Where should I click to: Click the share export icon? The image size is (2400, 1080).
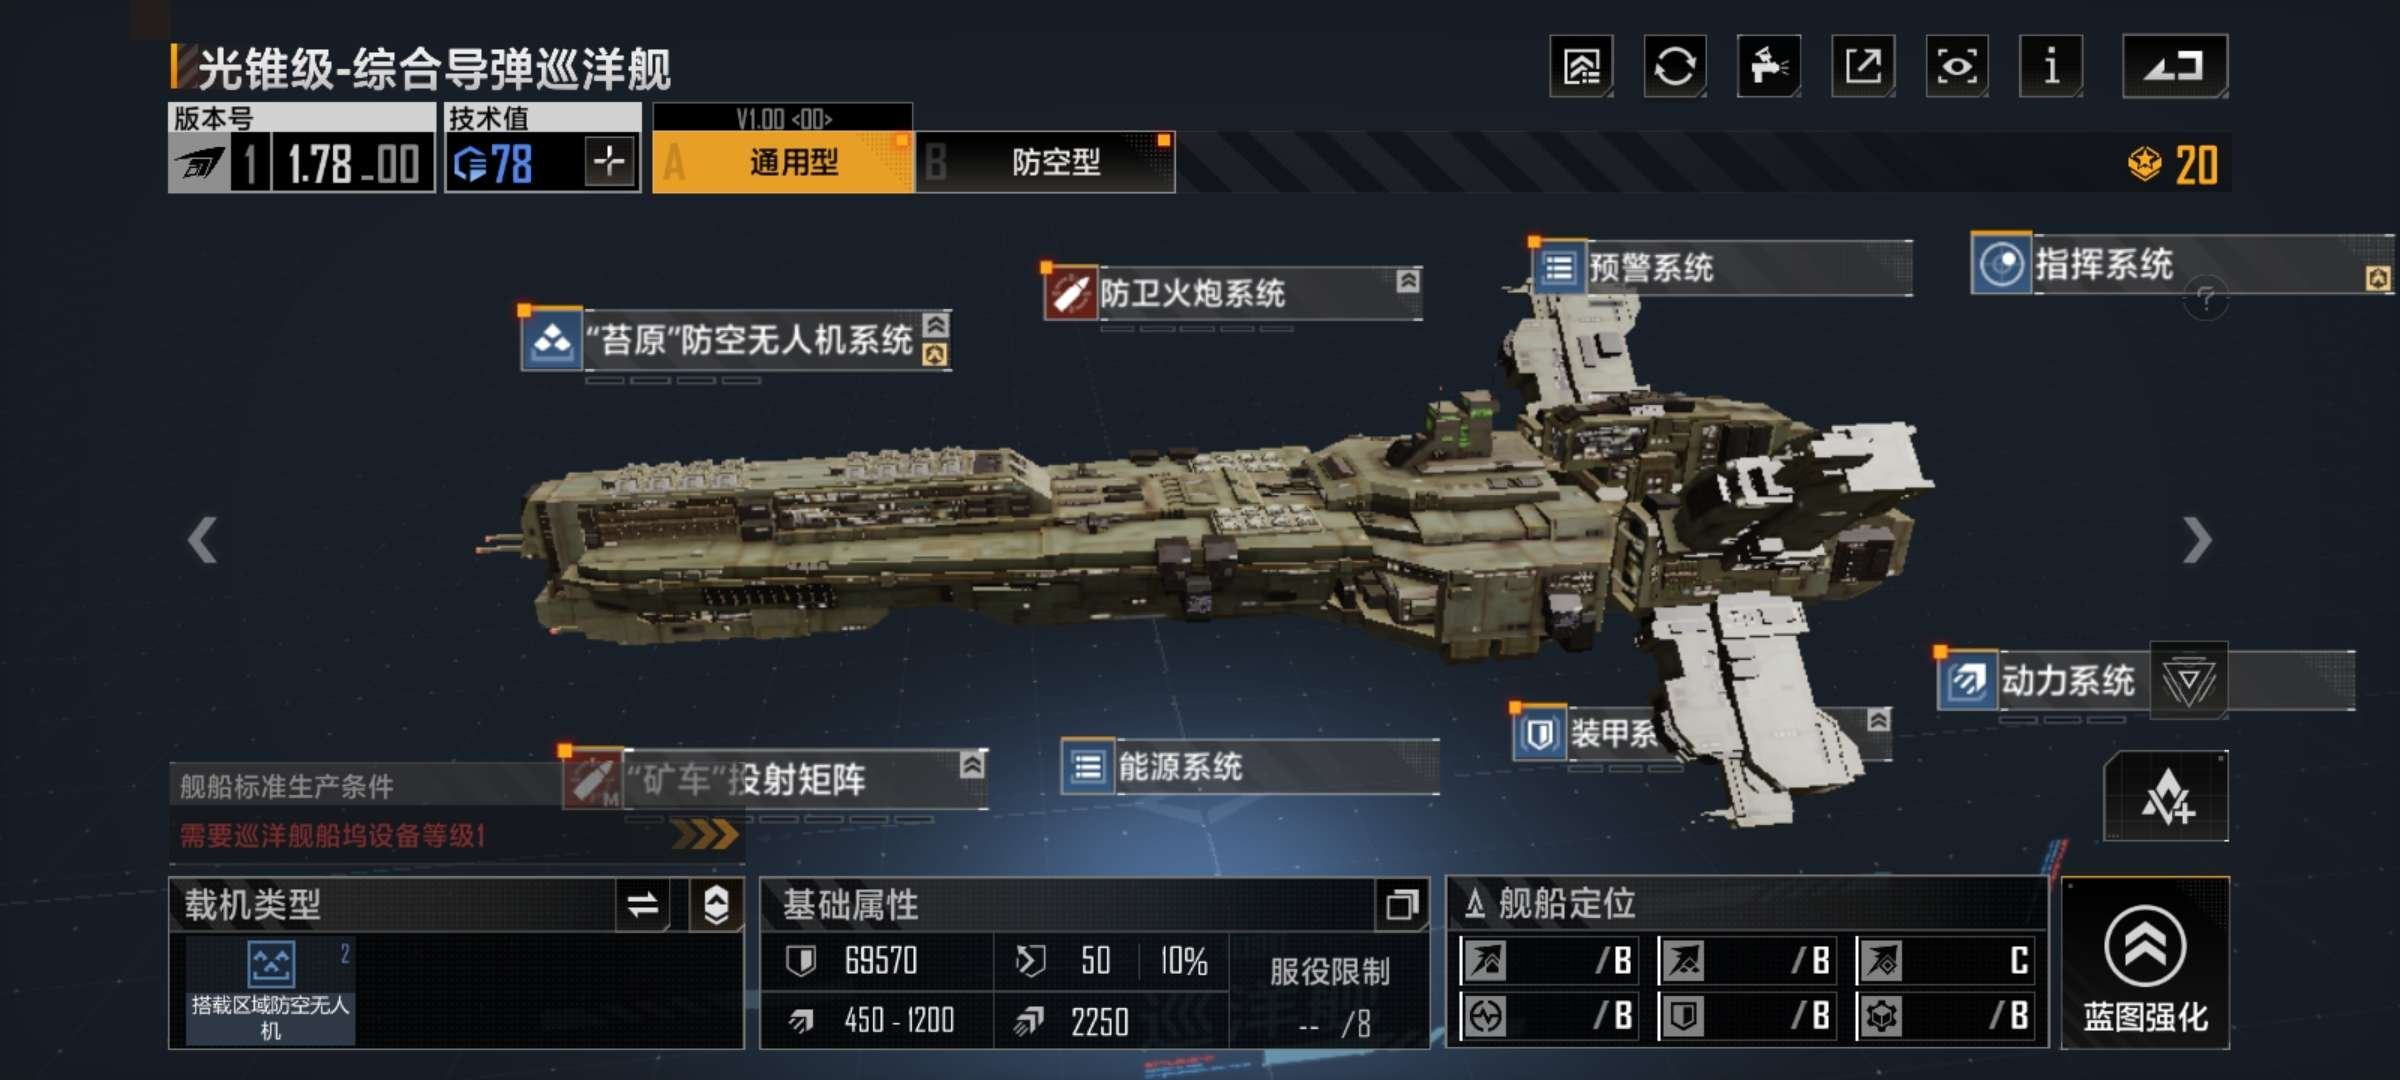pos(1863,67)
